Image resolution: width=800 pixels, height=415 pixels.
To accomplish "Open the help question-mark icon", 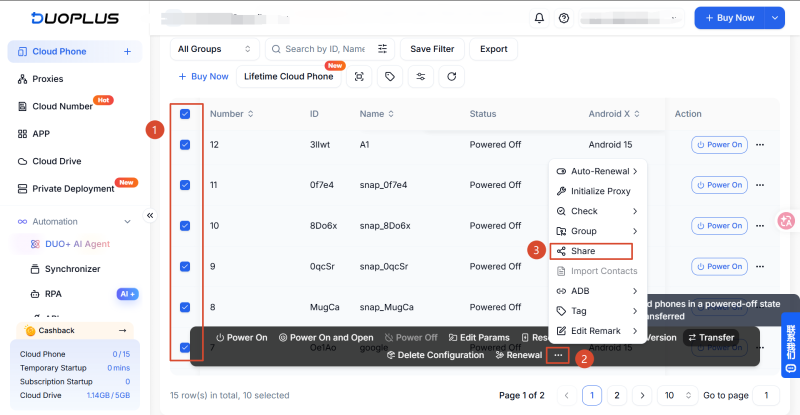I will 564,18.
